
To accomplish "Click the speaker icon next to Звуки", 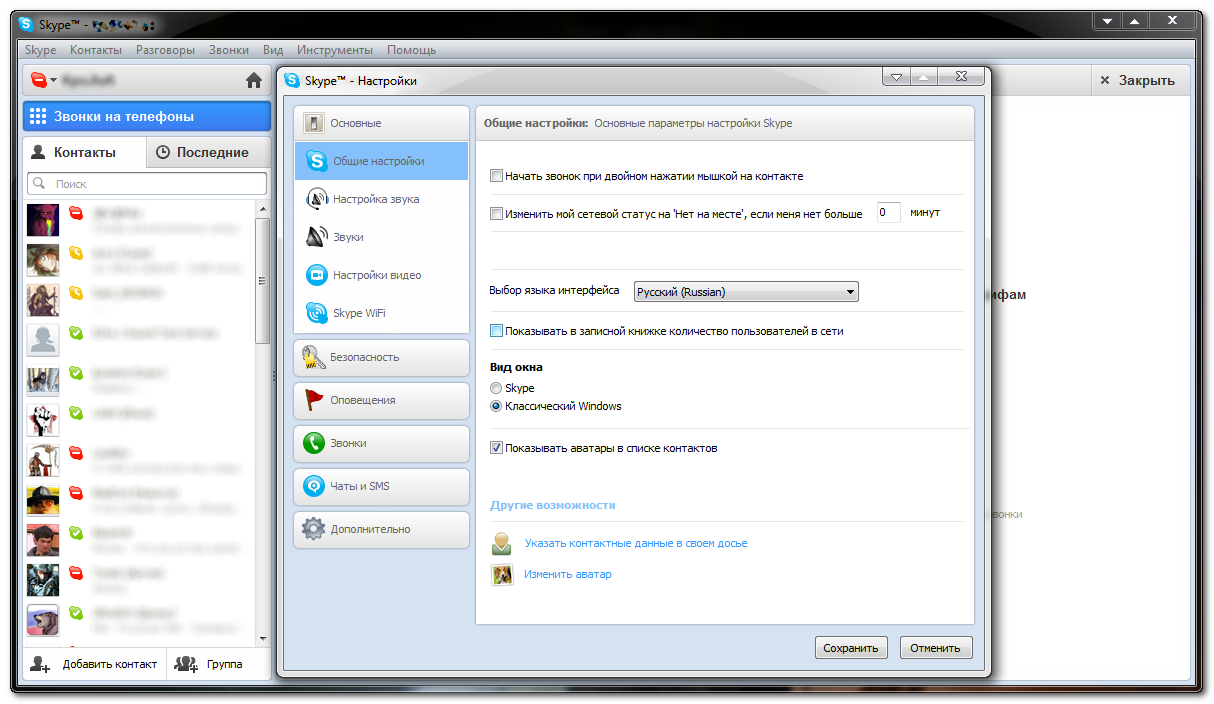I will click(x=316, y=237).
